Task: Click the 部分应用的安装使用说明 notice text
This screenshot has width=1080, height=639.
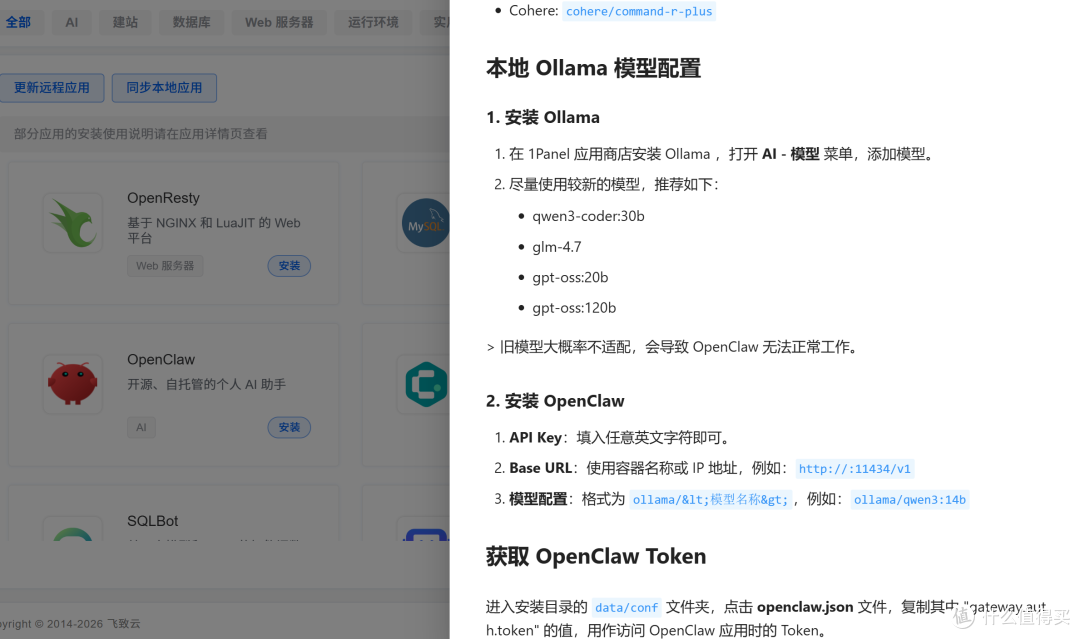Action: [141, 134]
